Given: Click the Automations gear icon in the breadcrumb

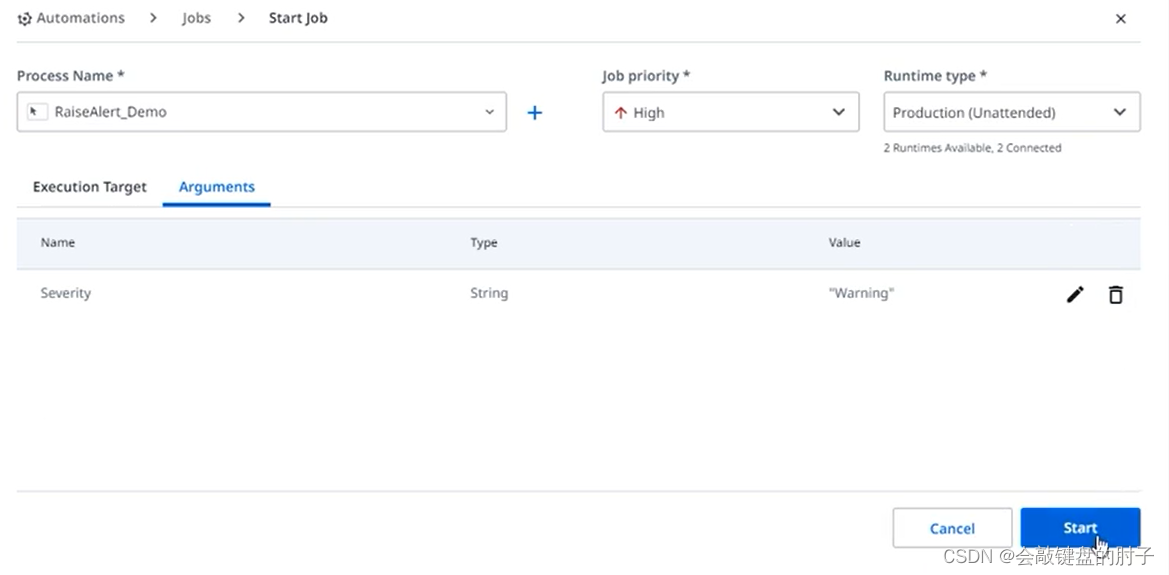Looking at the screenshot, I should (25, 19).
